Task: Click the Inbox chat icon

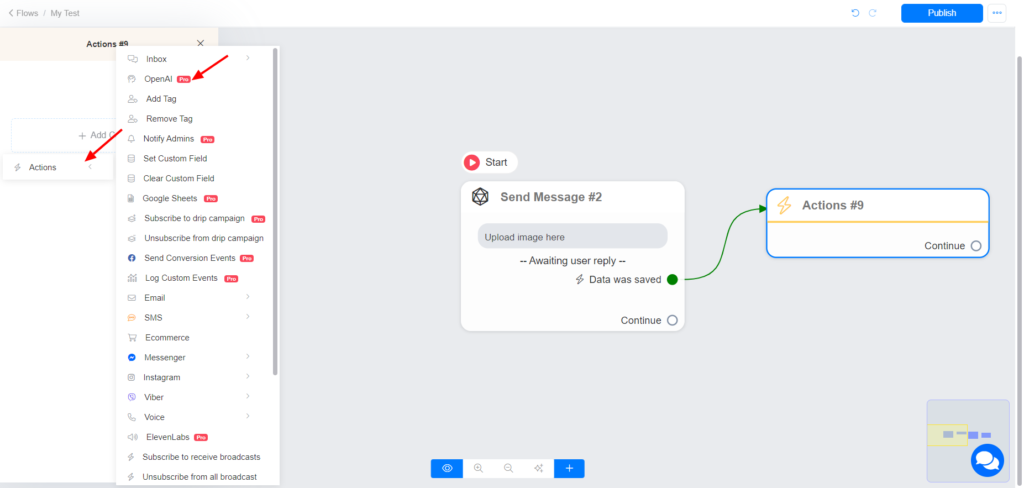Action: click(133, 59)
